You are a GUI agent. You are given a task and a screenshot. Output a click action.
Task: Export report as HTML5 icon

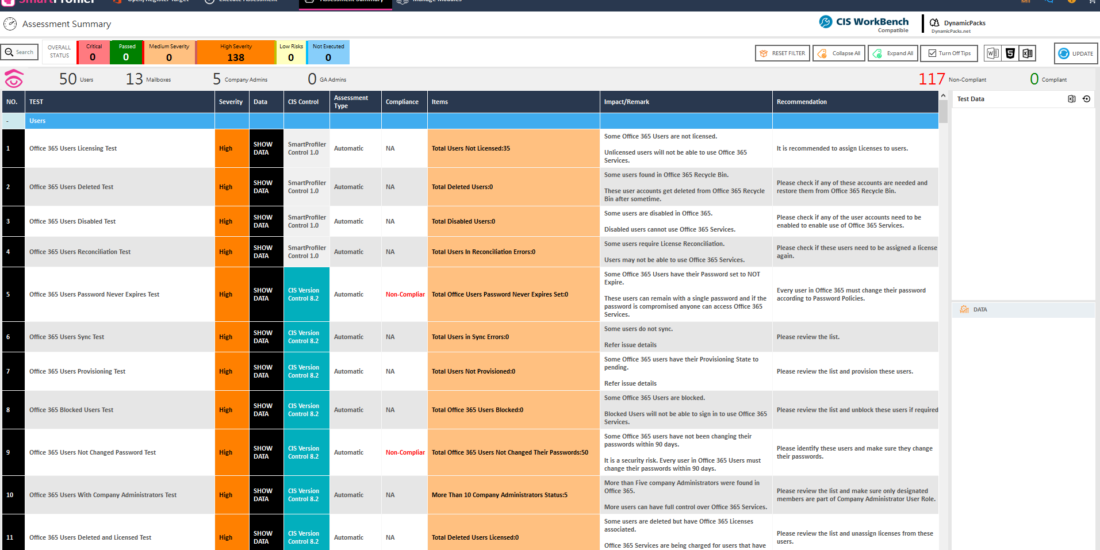[x=1010, y=53]
